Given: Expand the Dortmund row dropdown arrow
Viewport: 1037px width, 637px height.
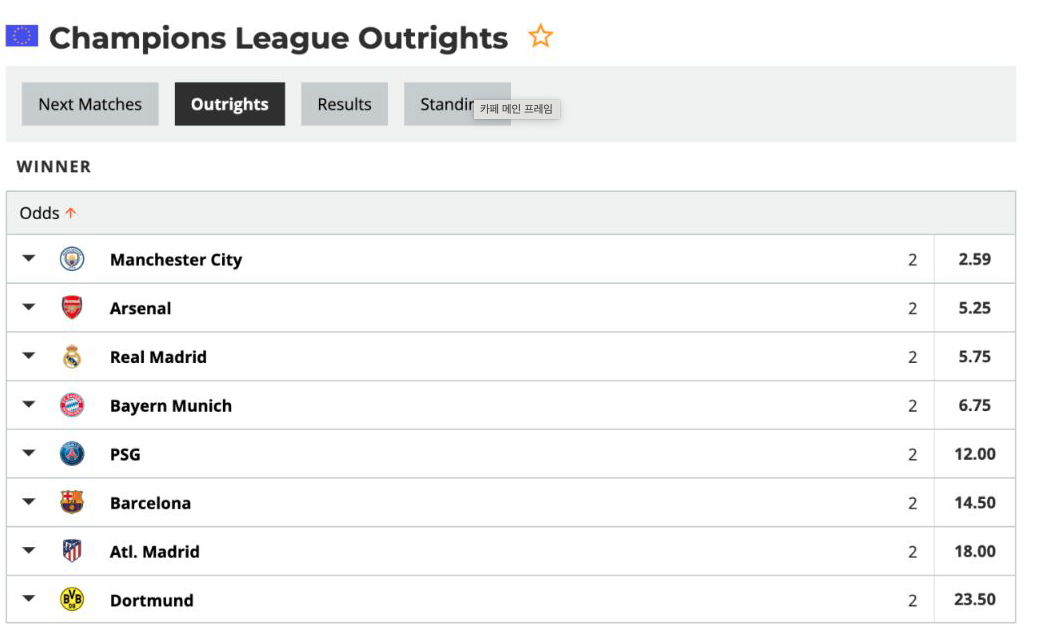Looking at the screenshot, I should click(x=29, y=599).
